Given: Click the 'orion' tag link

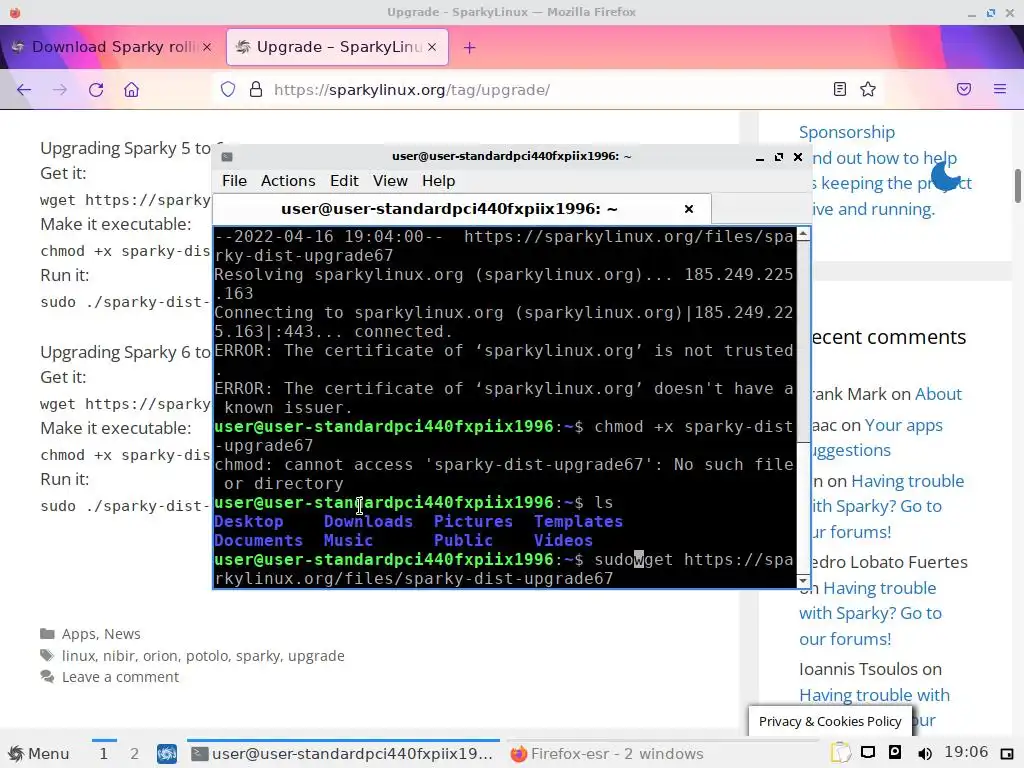Looking at the screenshot, I should click(x=160, y=656).
